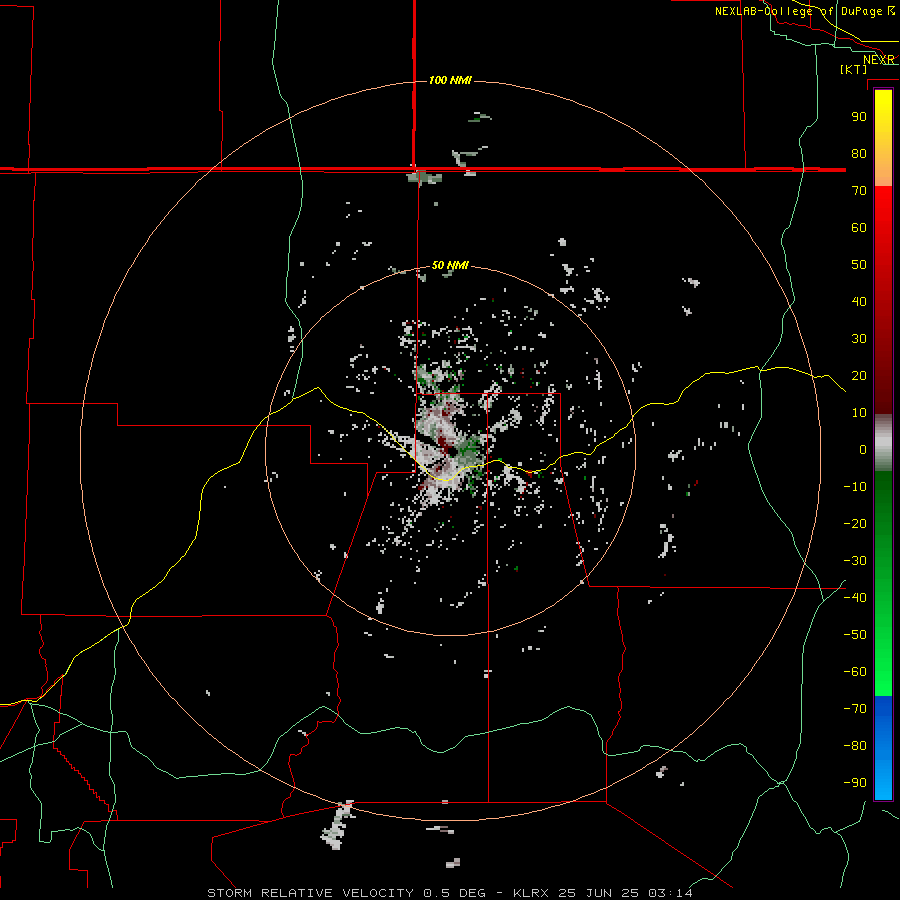Click the -60 knot scale label
900x900 pixels.
click(x=855, y=672)
